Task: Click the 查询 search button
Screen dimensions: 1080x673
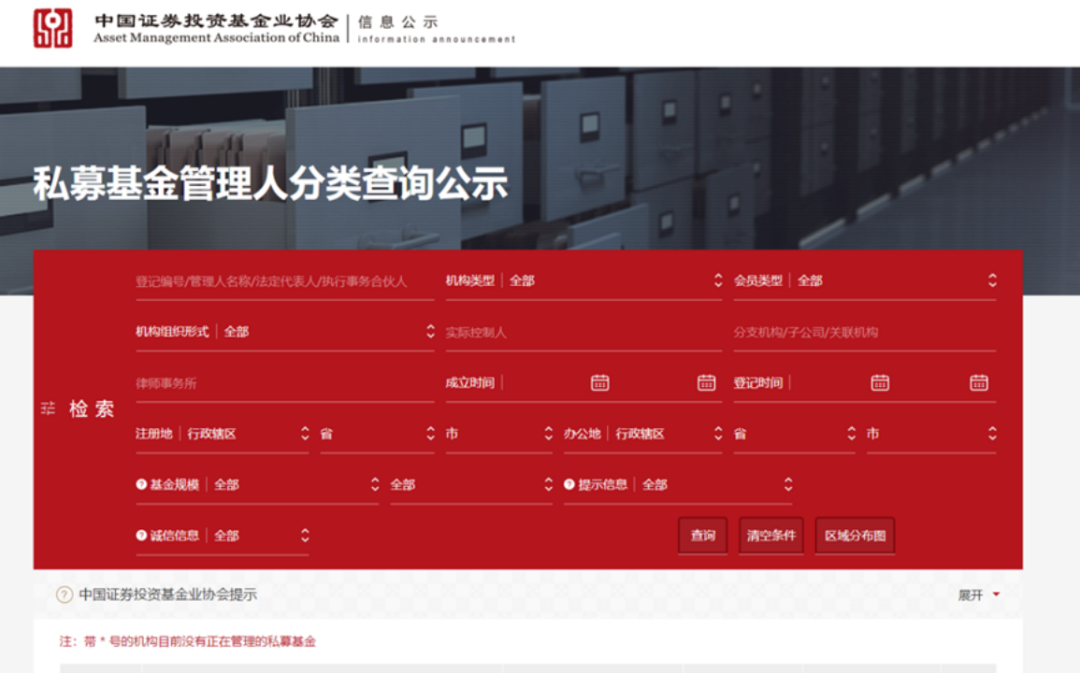Action: (703, 535)
